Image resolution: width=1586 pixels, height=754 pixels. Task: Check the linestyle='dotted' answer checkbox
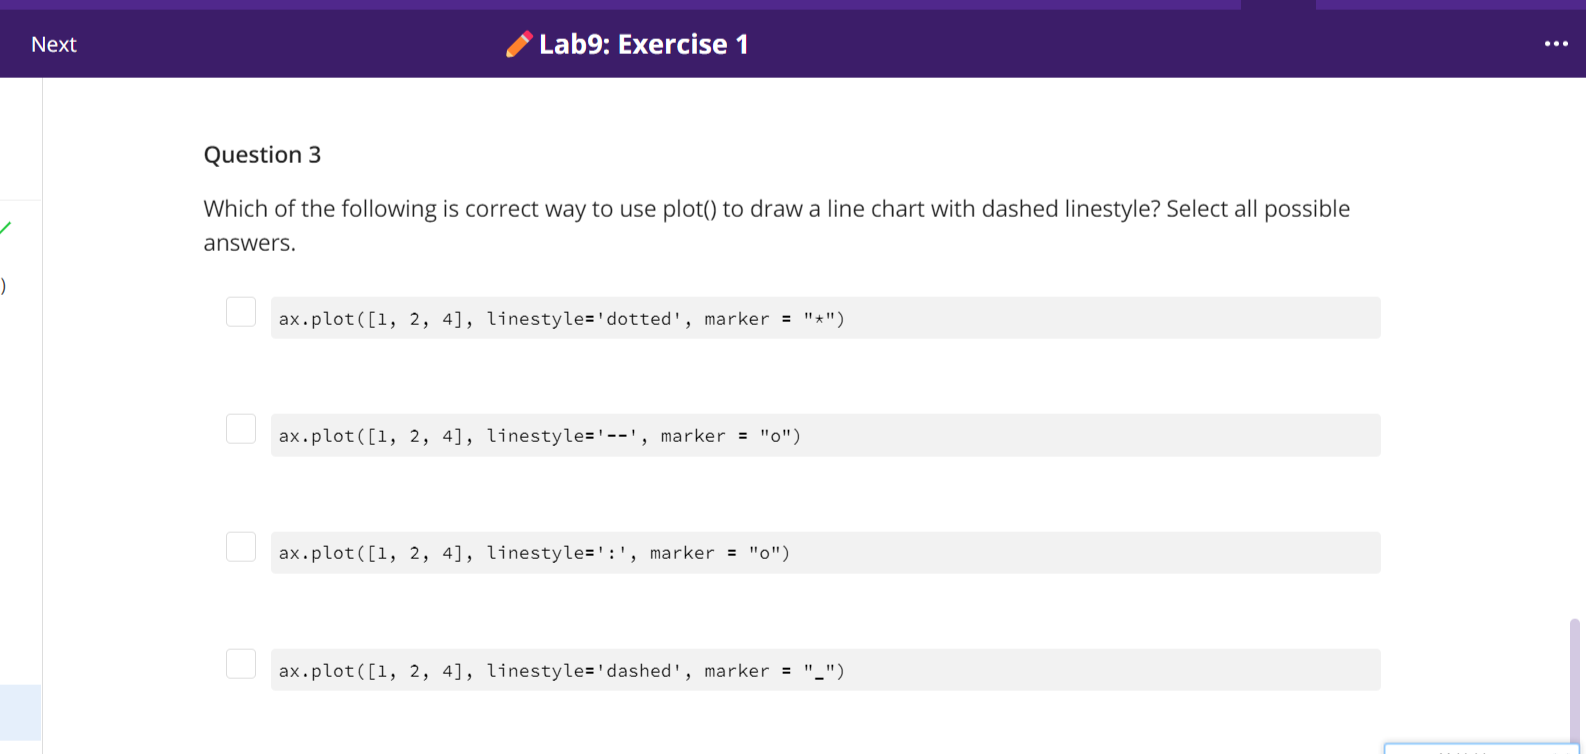pos(241,312)
